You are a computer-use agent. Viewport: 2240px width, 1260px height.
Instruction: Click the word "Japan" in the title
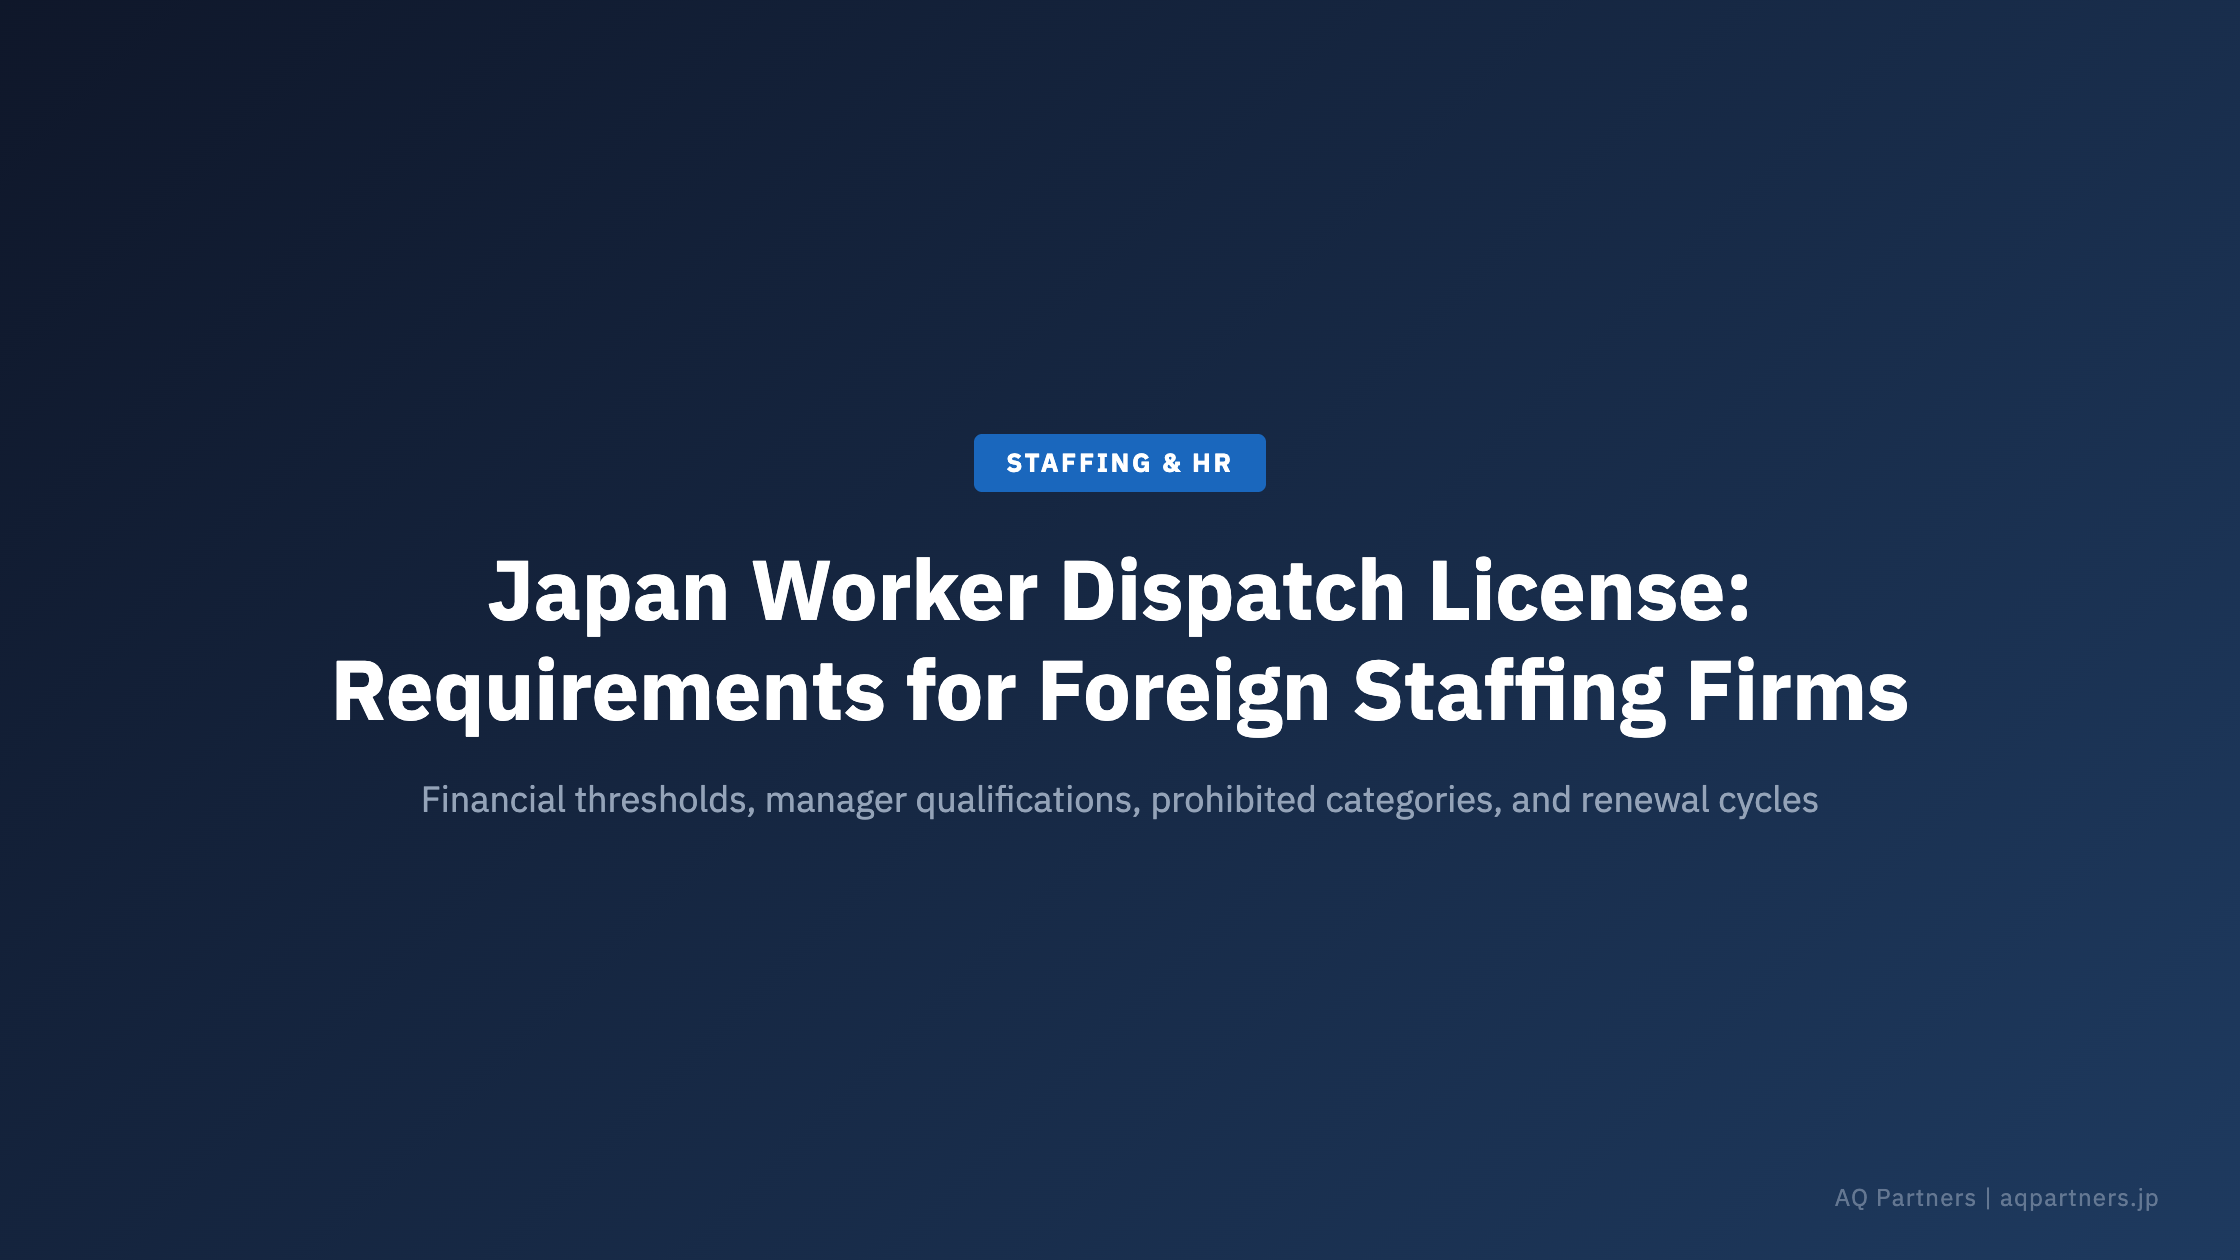pos(608,592)
